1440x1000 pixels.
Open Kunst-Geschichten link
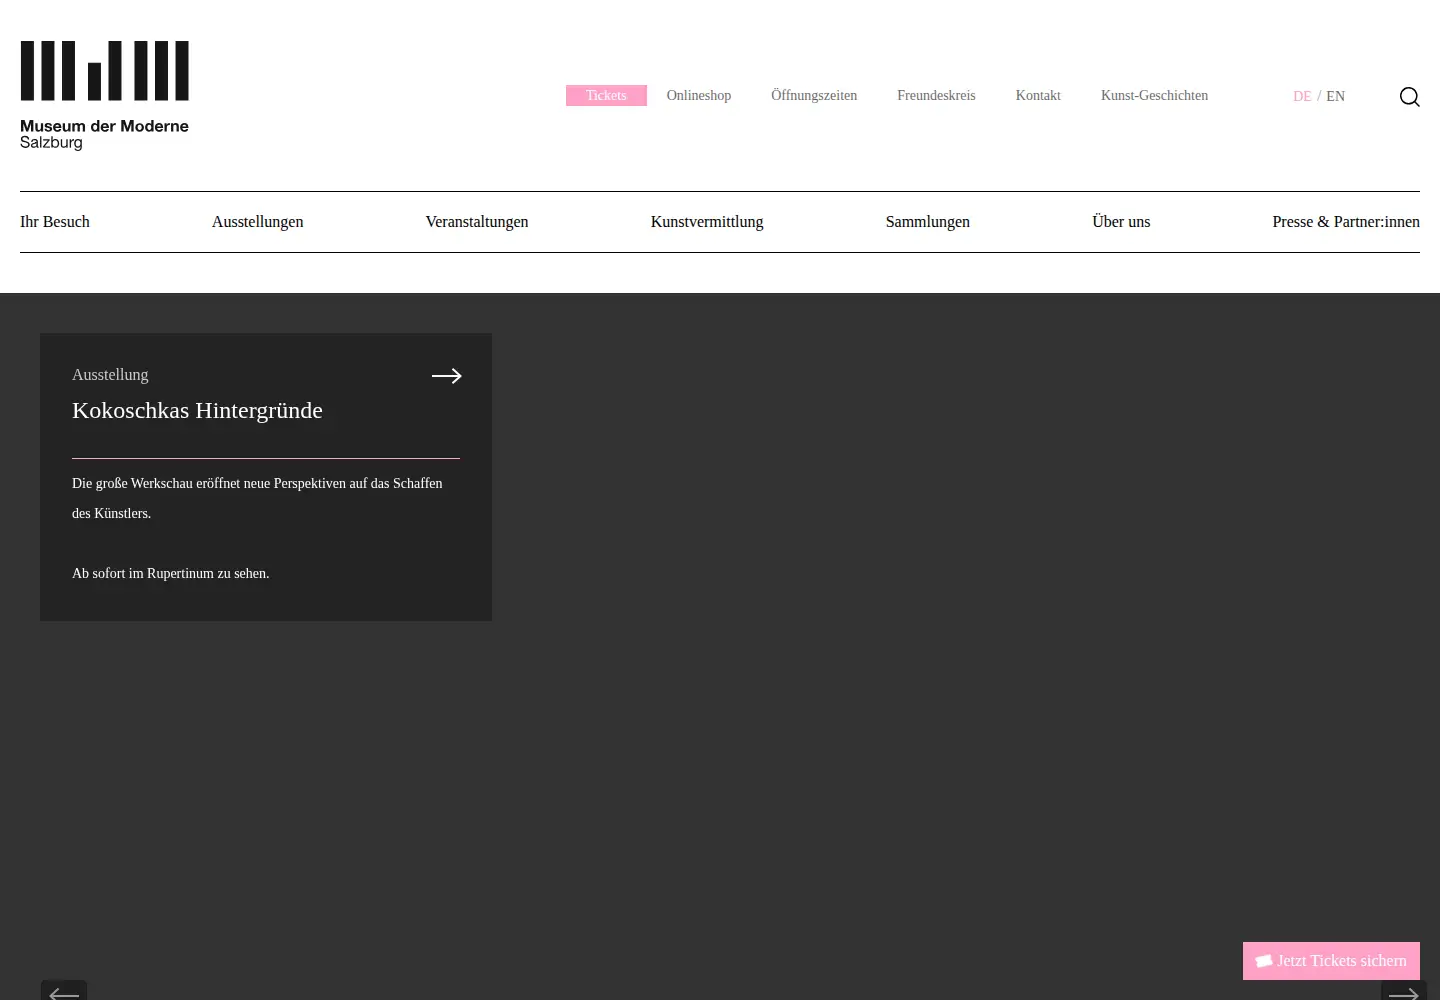coord(1154,95)
